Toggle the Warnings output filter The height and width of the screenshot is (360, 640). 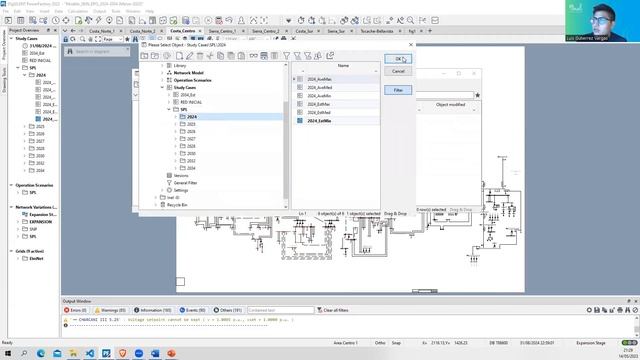tap(110, 310)
